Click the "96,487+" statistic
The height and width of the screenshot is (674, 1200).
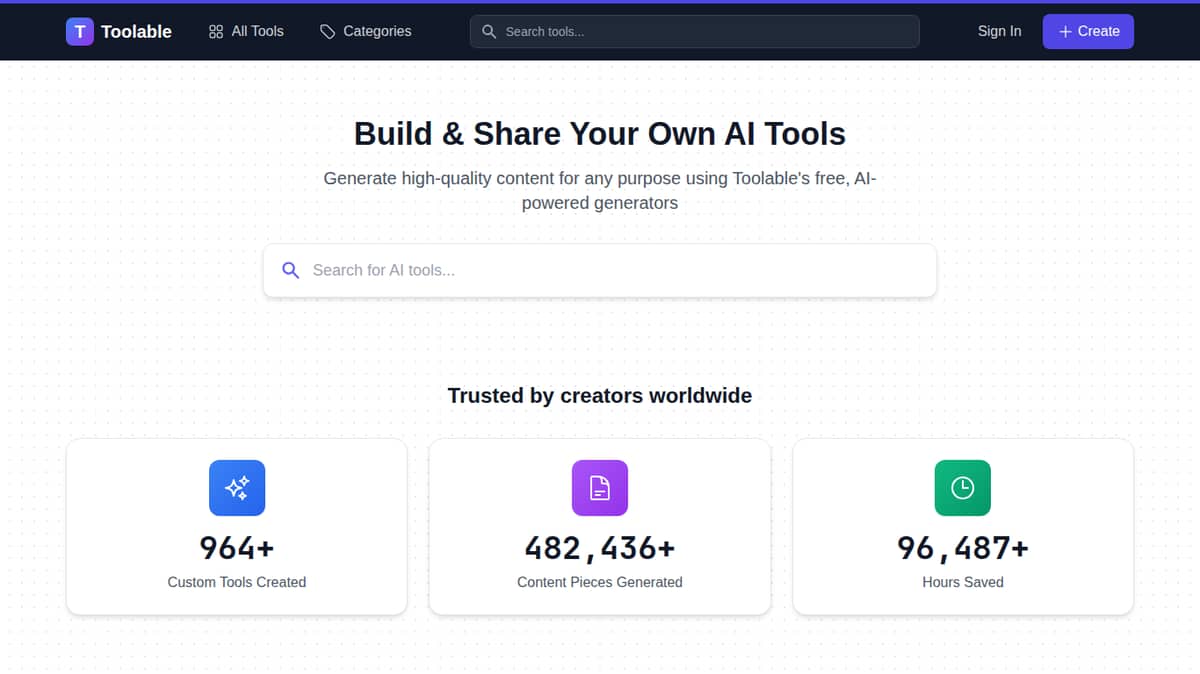tap(963, 548)
